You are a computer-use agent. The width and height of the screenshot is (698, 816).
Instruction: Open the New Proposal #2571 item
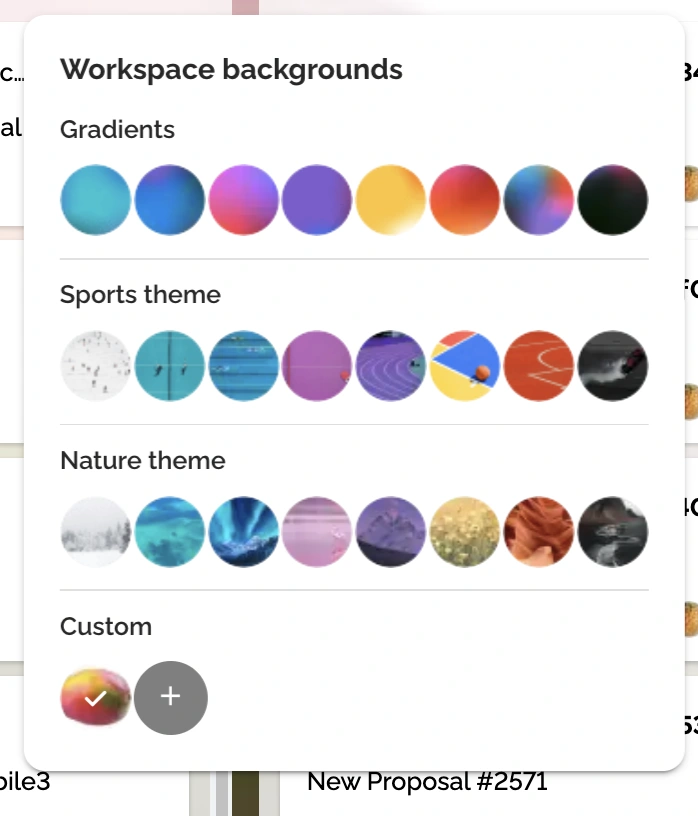tap(427, 781)
